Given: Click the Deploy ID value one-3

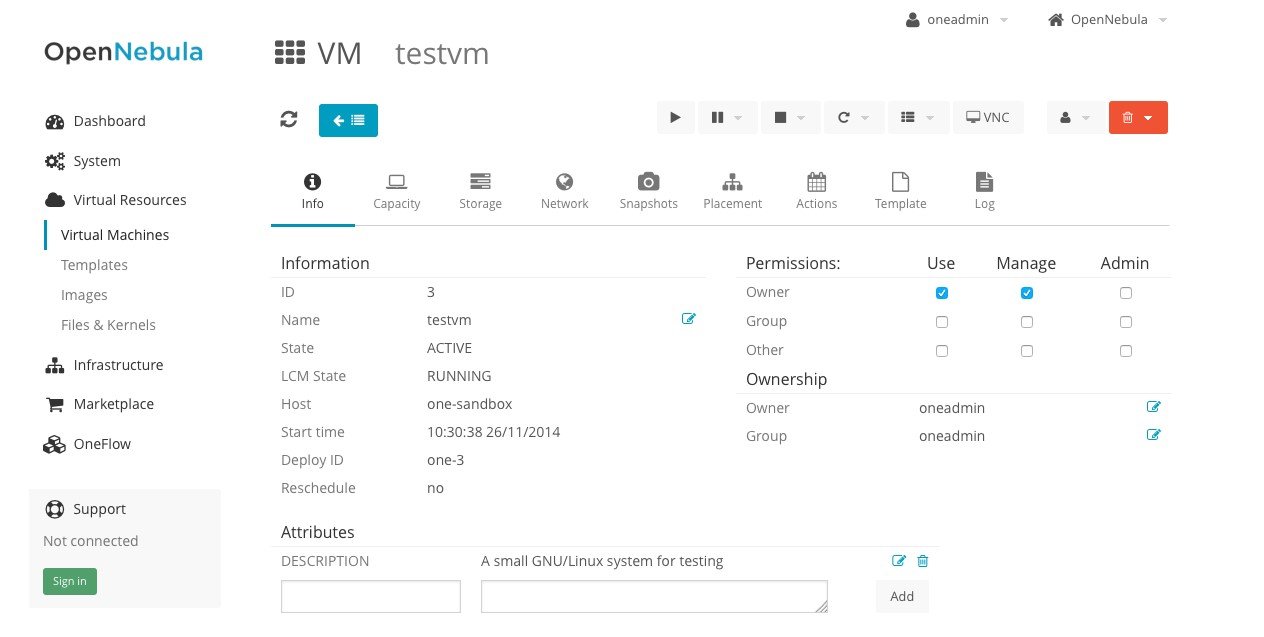Looking at the screenshot, I should click(x=445, y=460).
